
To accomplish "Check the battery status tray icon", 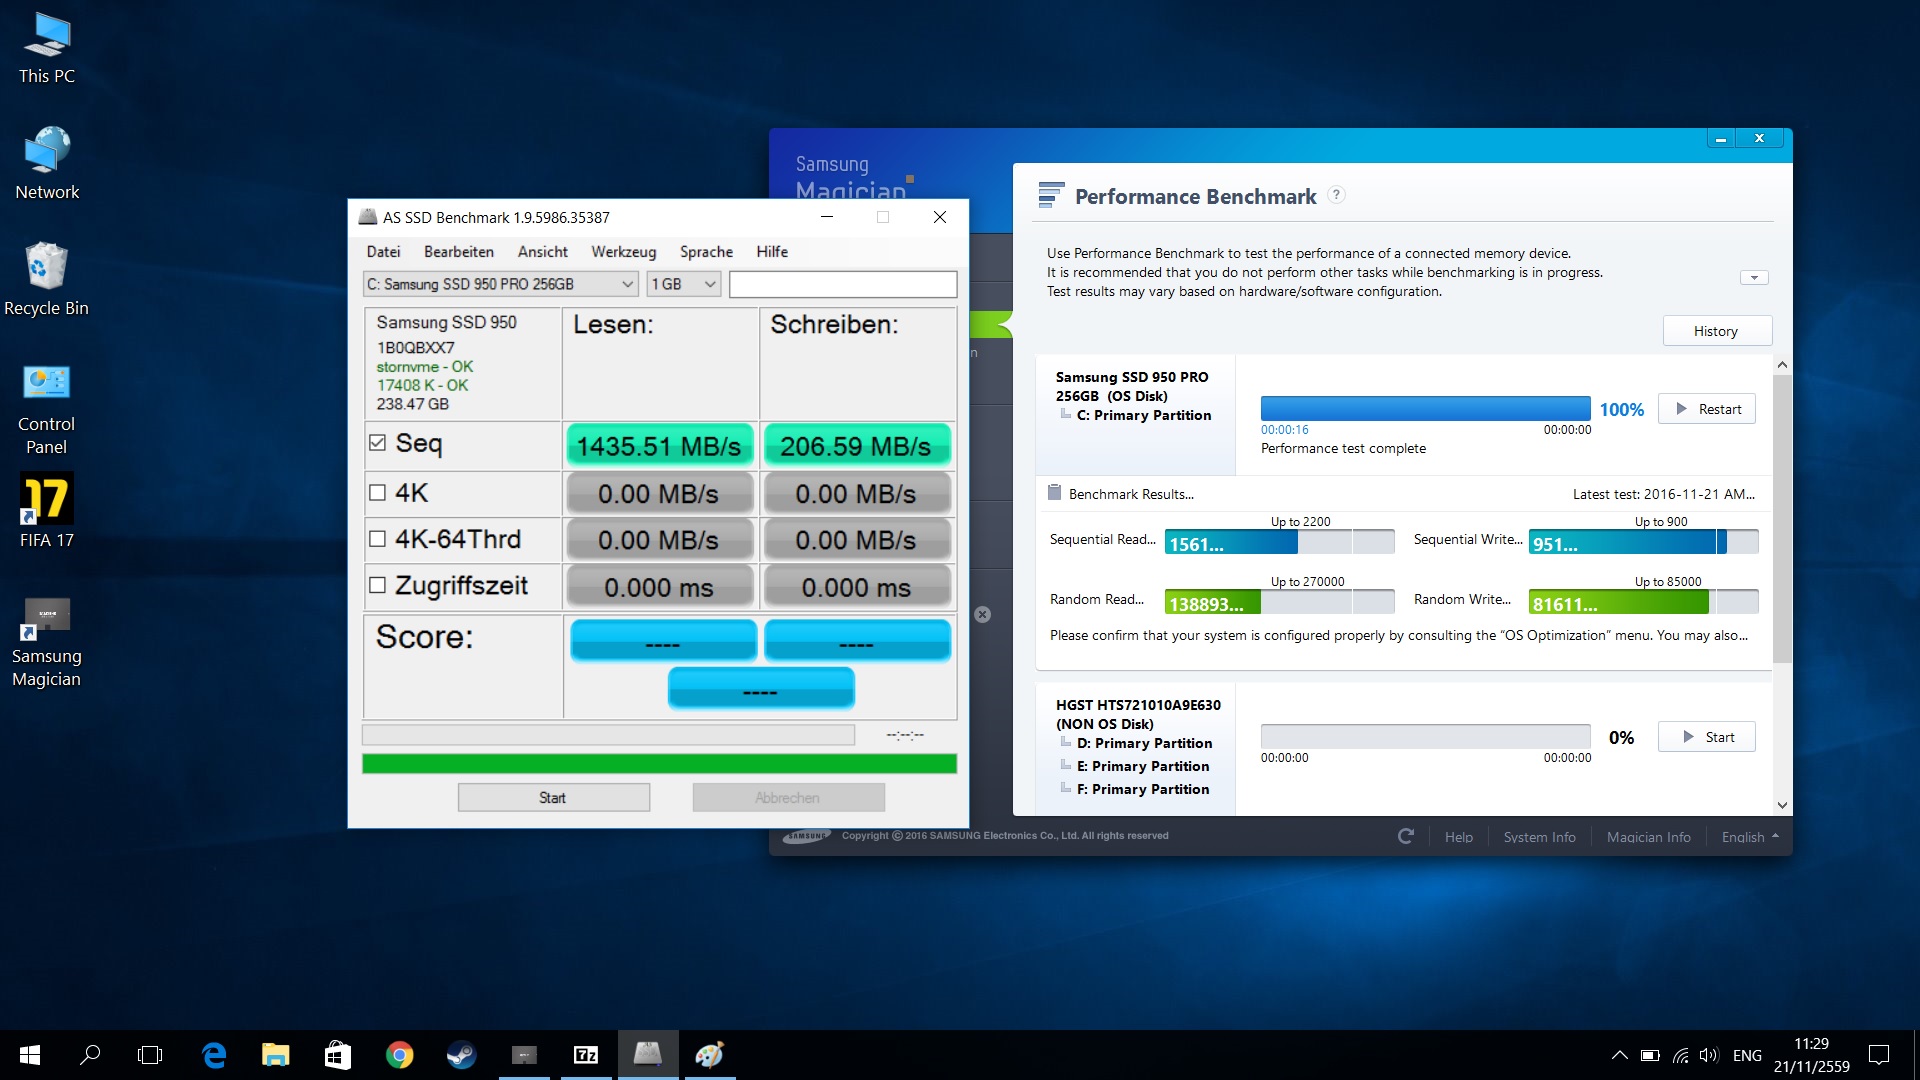I will (1650, 1055).
